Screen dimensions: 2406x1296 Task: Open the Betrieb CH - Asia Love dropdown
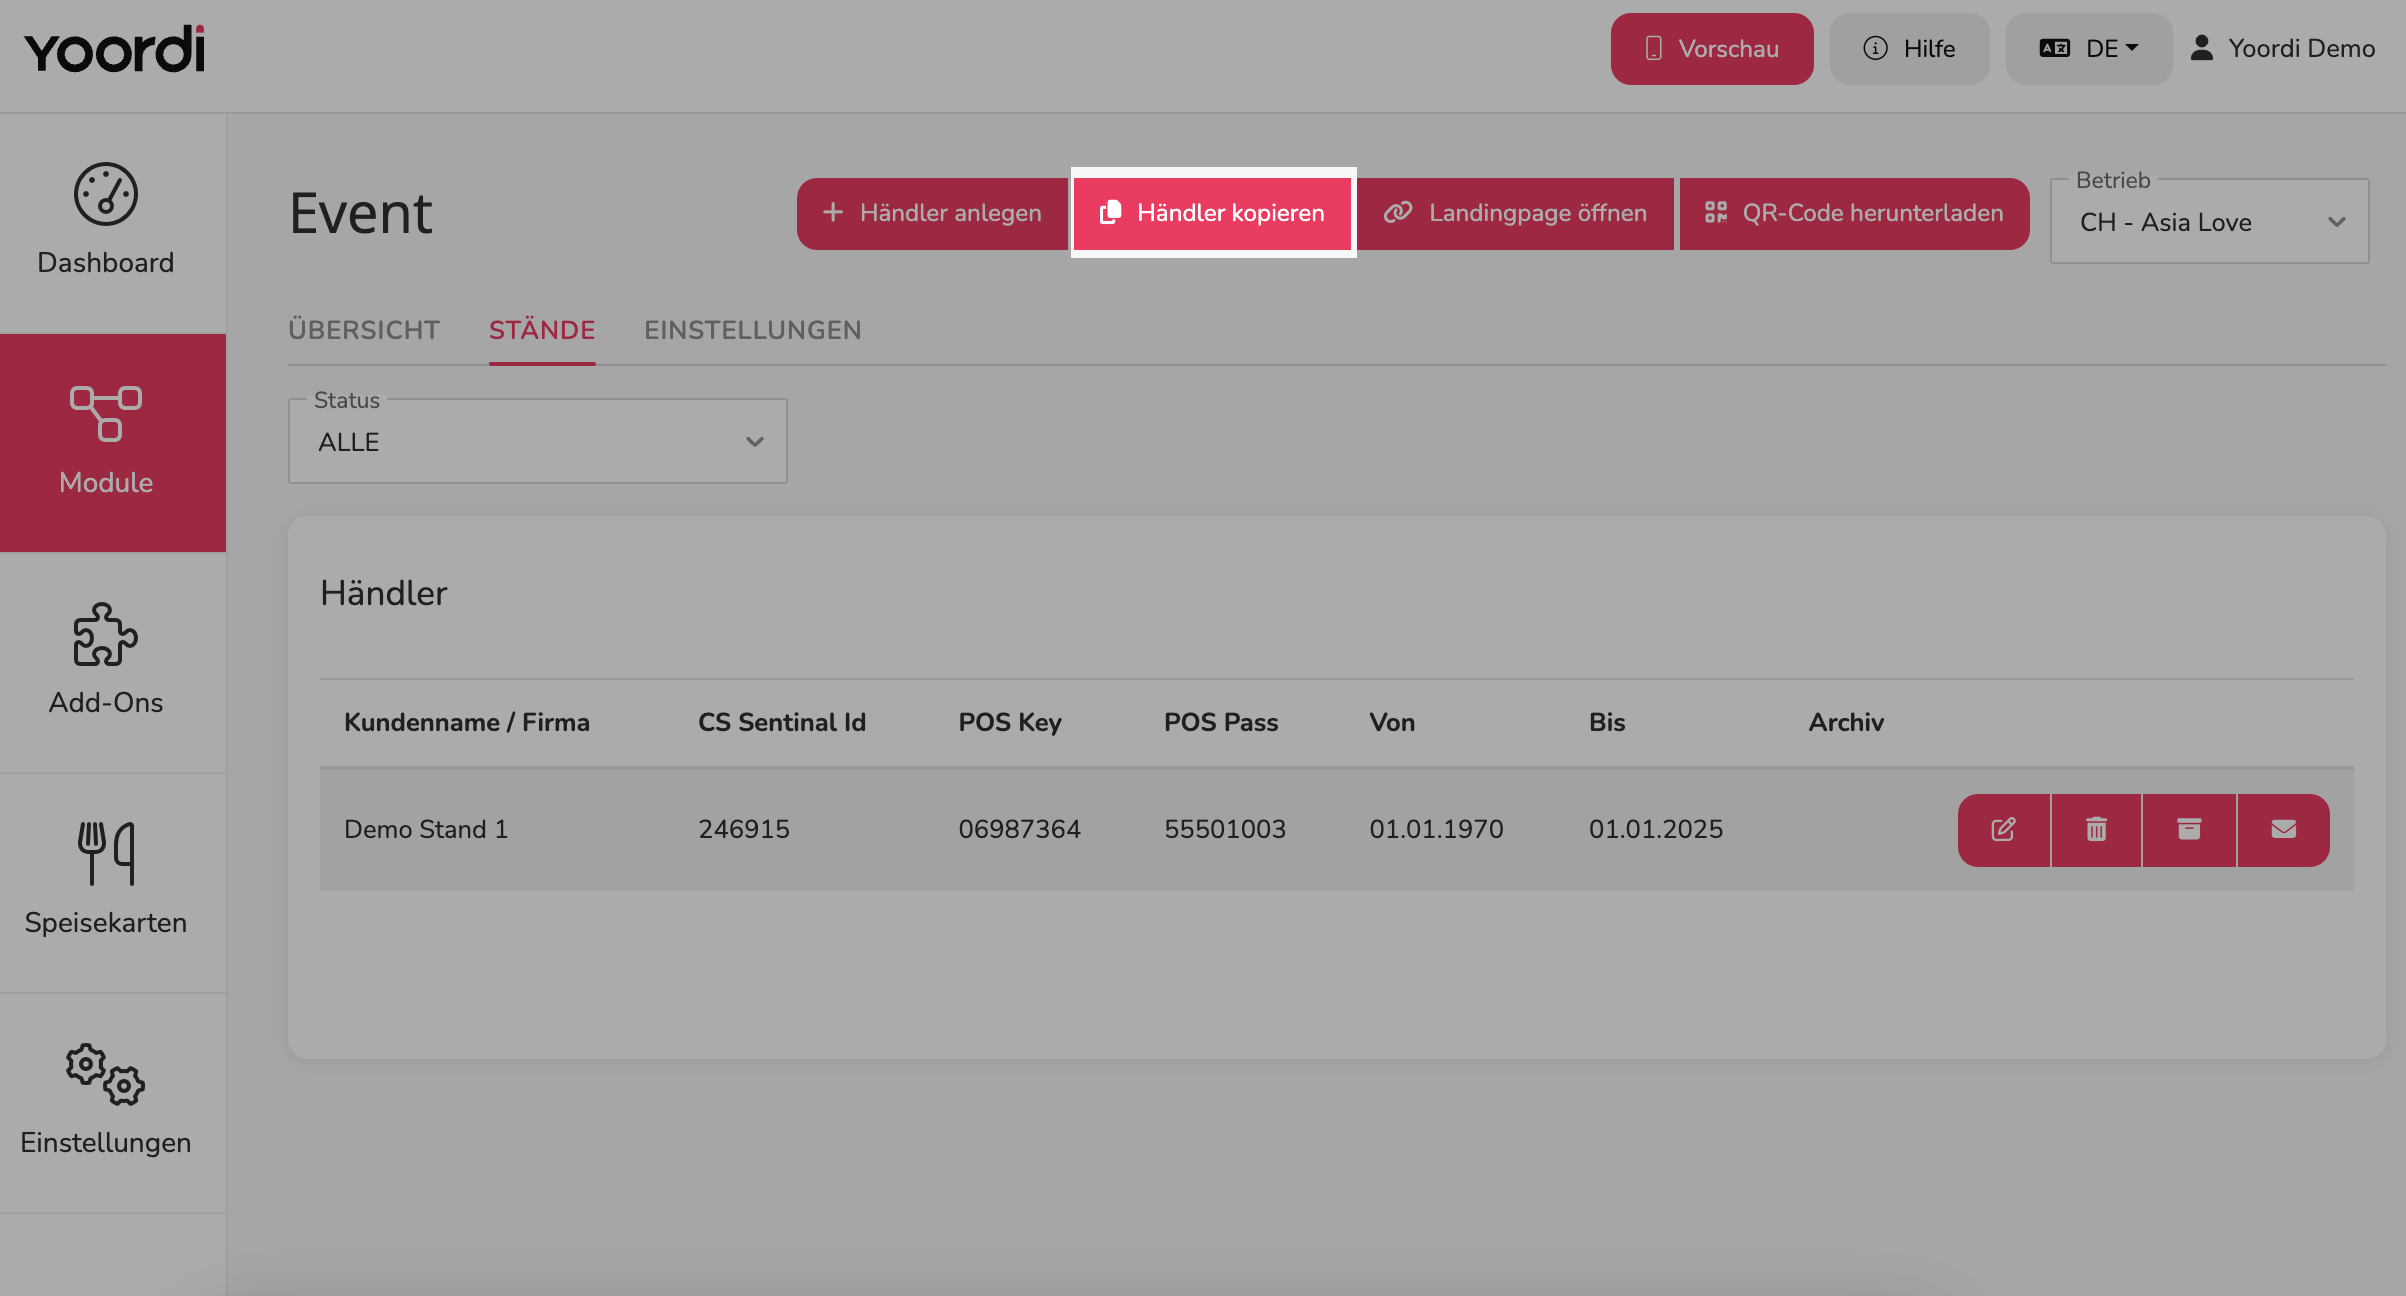click(x=2209, y=222)
